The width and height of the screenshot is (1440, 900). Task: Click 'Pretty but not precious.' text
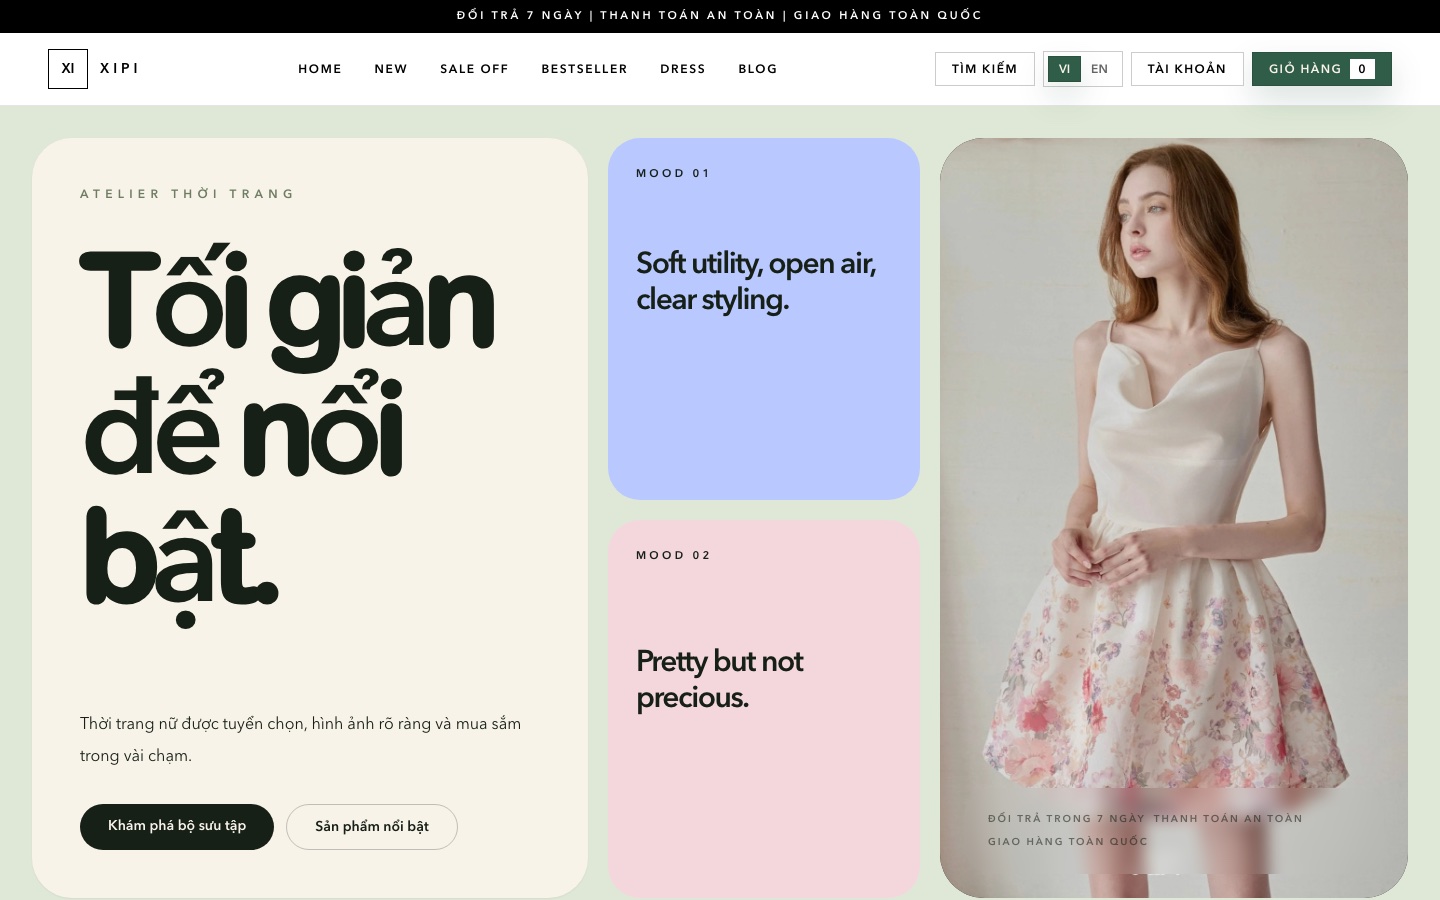[720, 679]
